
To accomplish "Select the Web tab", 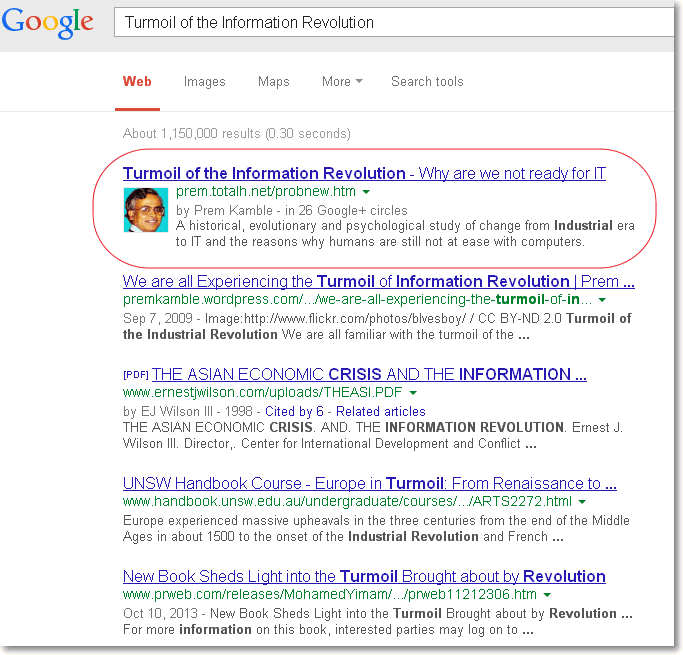I will 137,82.
